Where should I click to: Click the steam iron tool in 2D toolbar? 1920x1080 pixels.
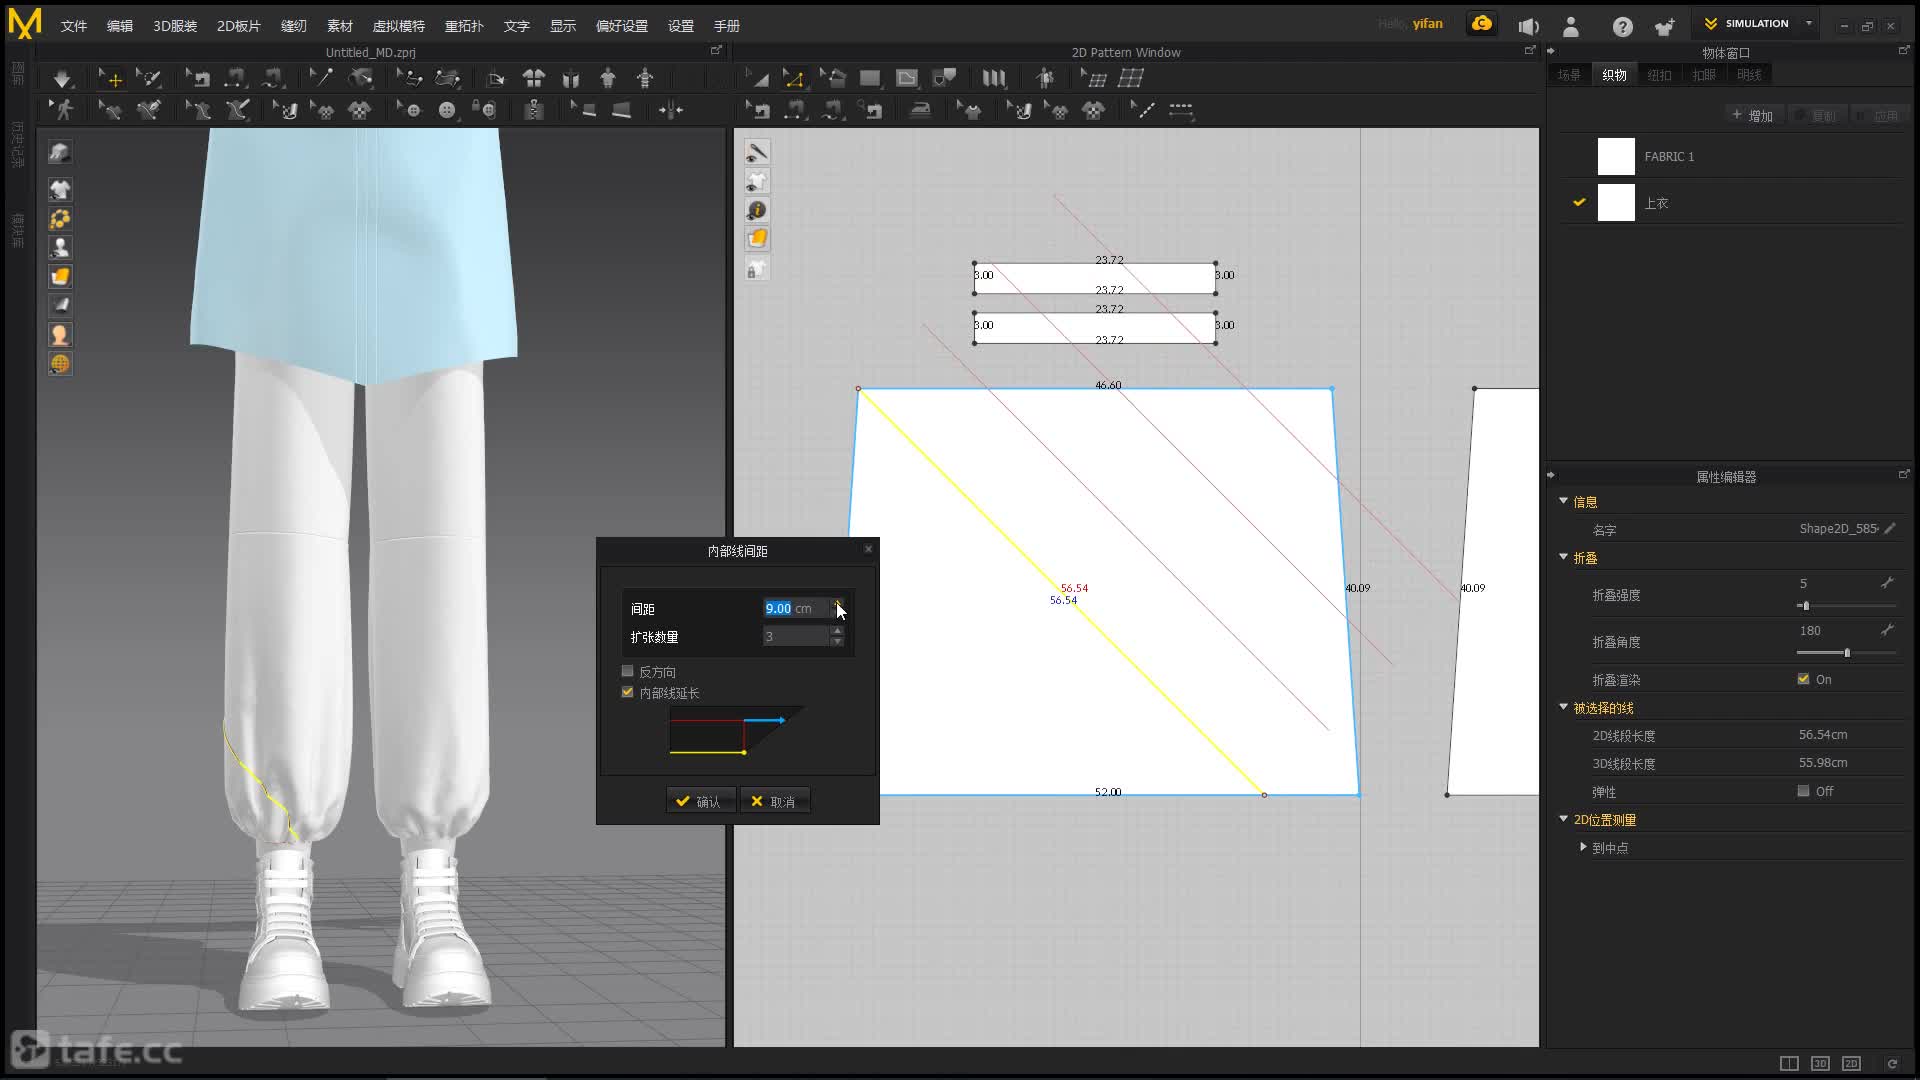pos(920,110)
